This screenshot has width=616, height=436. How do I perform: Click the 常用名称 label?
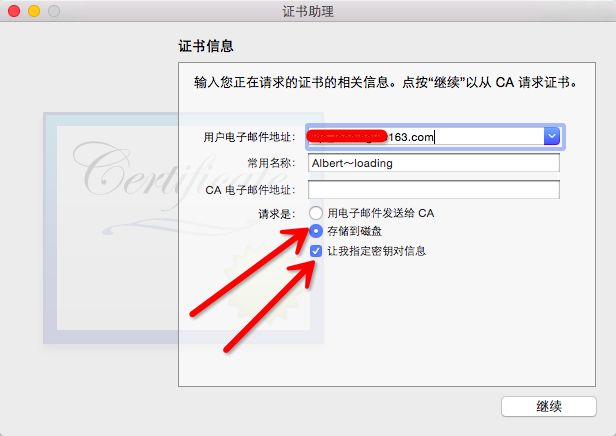(x=271, y=163)
